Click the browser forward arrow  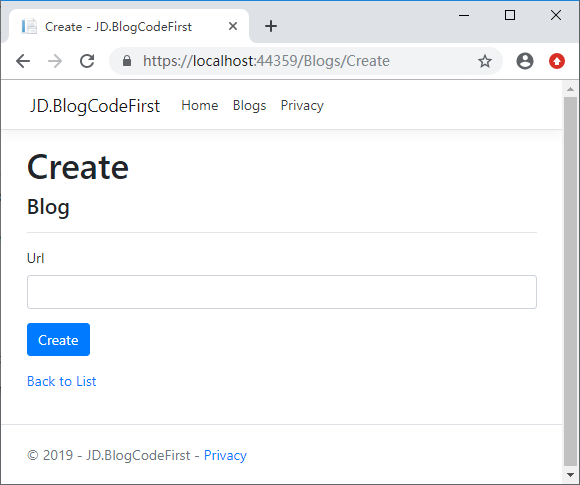click(x=55, y=61)
